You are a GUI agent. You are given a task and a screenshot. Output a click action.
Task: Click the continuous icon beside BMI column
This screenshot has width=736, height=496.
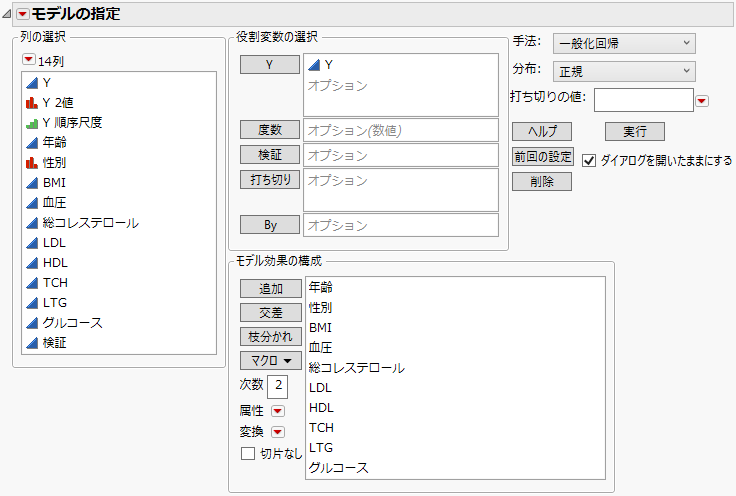pyautogui.click(x=31, y=182)
